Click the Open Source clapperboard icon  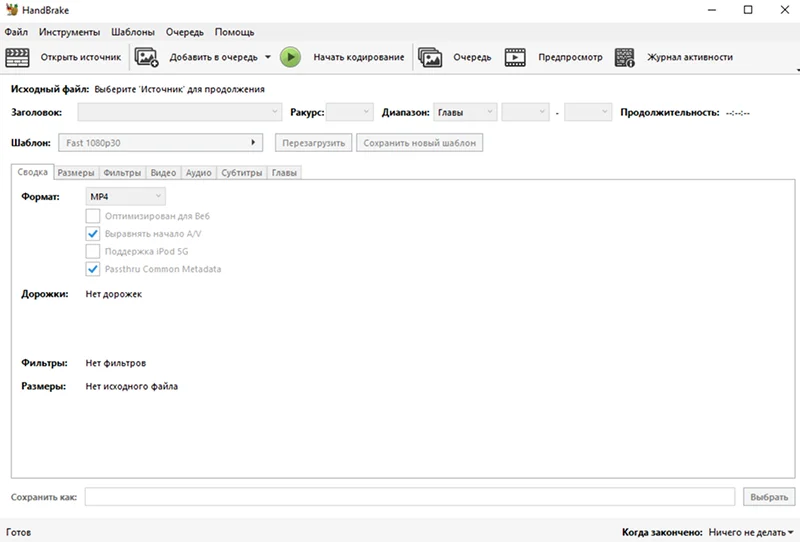coord(17,57)
